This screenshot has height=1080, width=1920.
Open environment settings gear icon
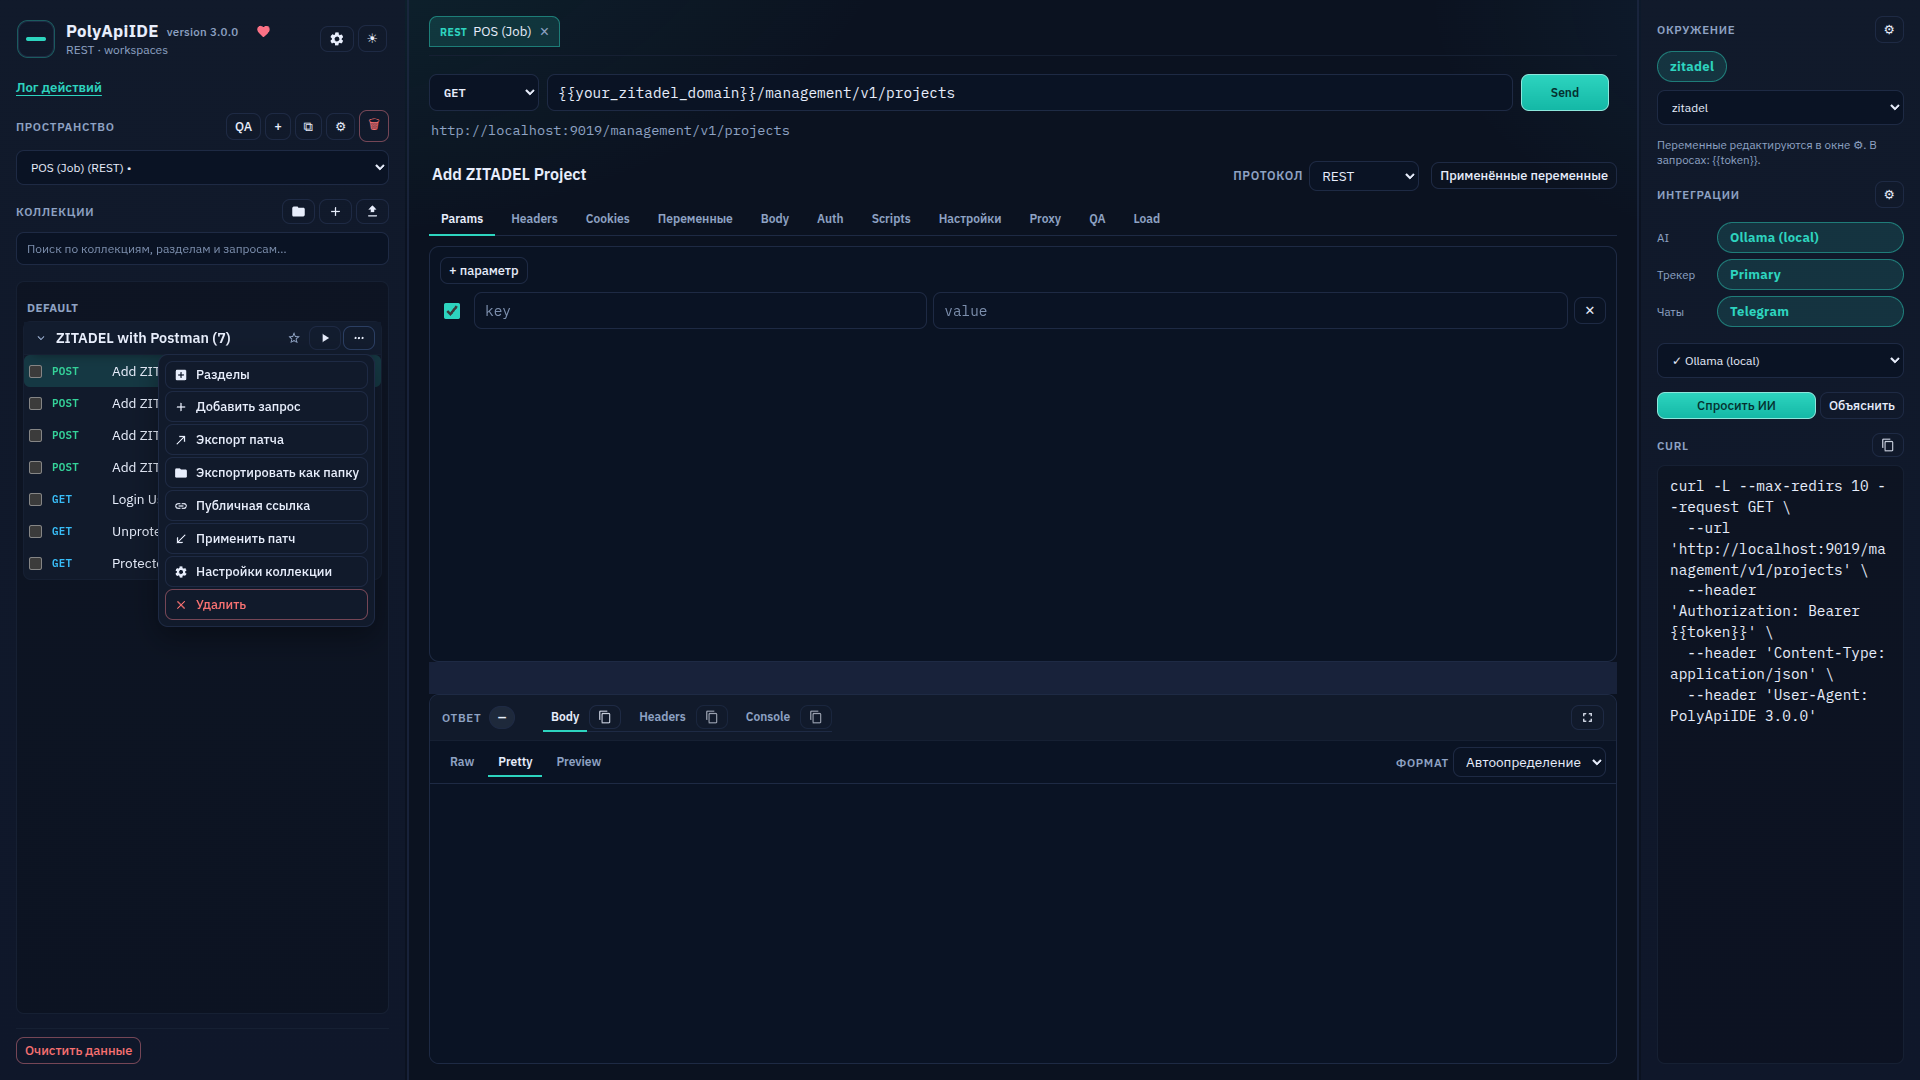pyautogui.click(x=1889, y=30)
